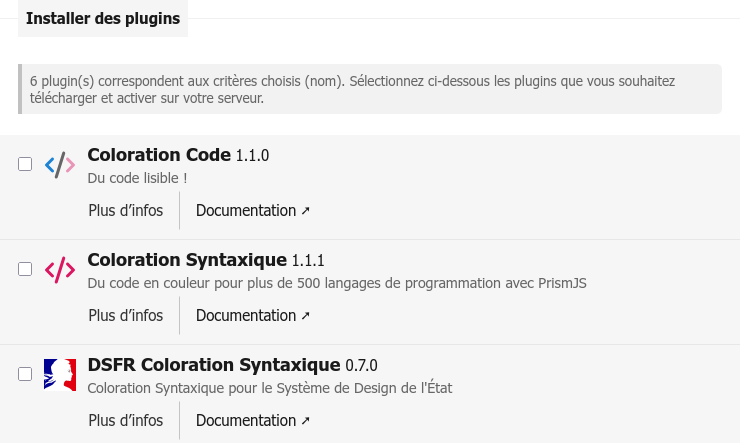740x443 pixels.
Task: Click the DSFR Marianne logo icon
Action: (60, 375)
